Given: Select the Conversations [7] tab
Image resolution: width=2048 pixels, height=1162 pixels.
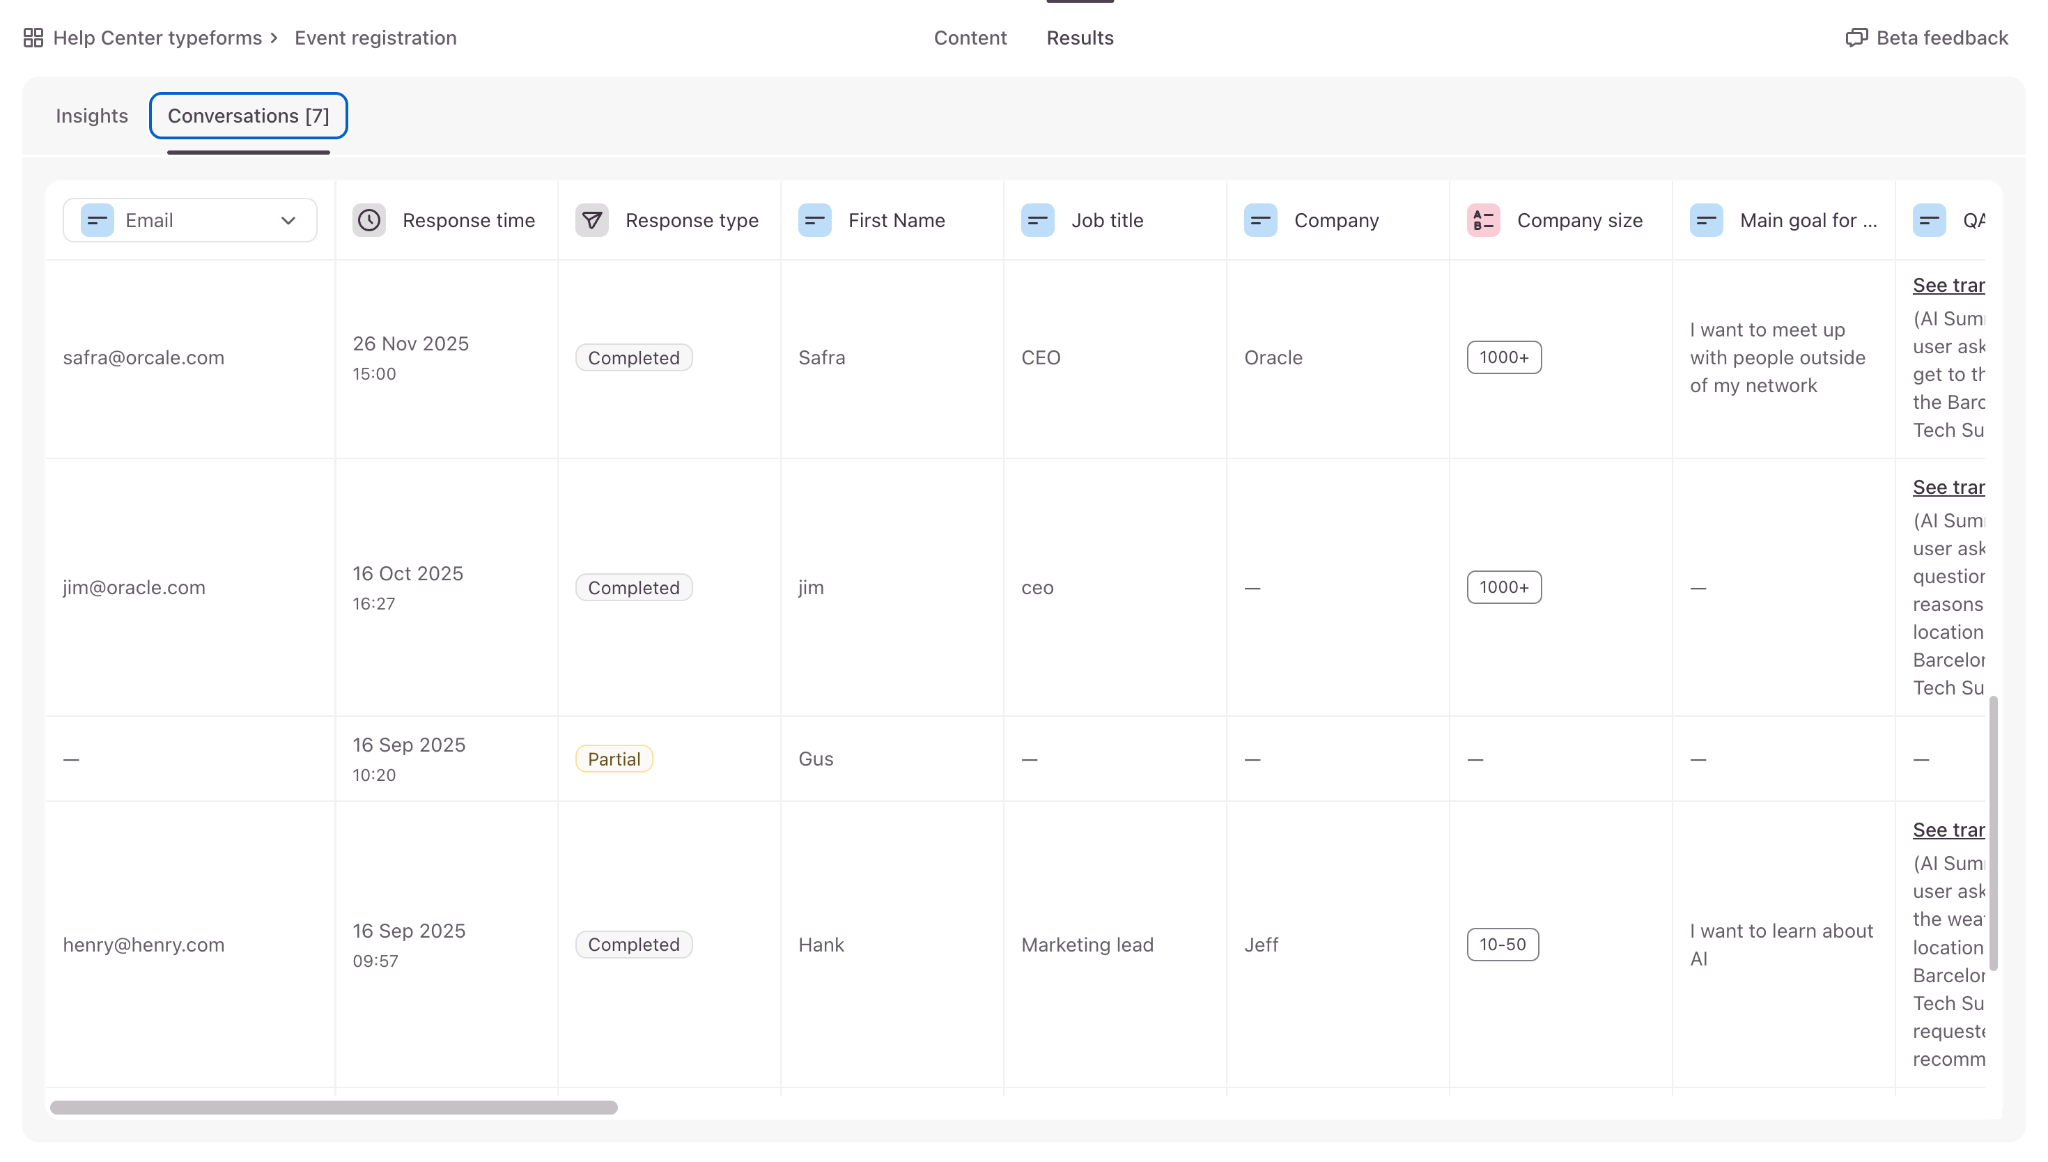Looking at the screenshot, I should (x=248, y=116).
